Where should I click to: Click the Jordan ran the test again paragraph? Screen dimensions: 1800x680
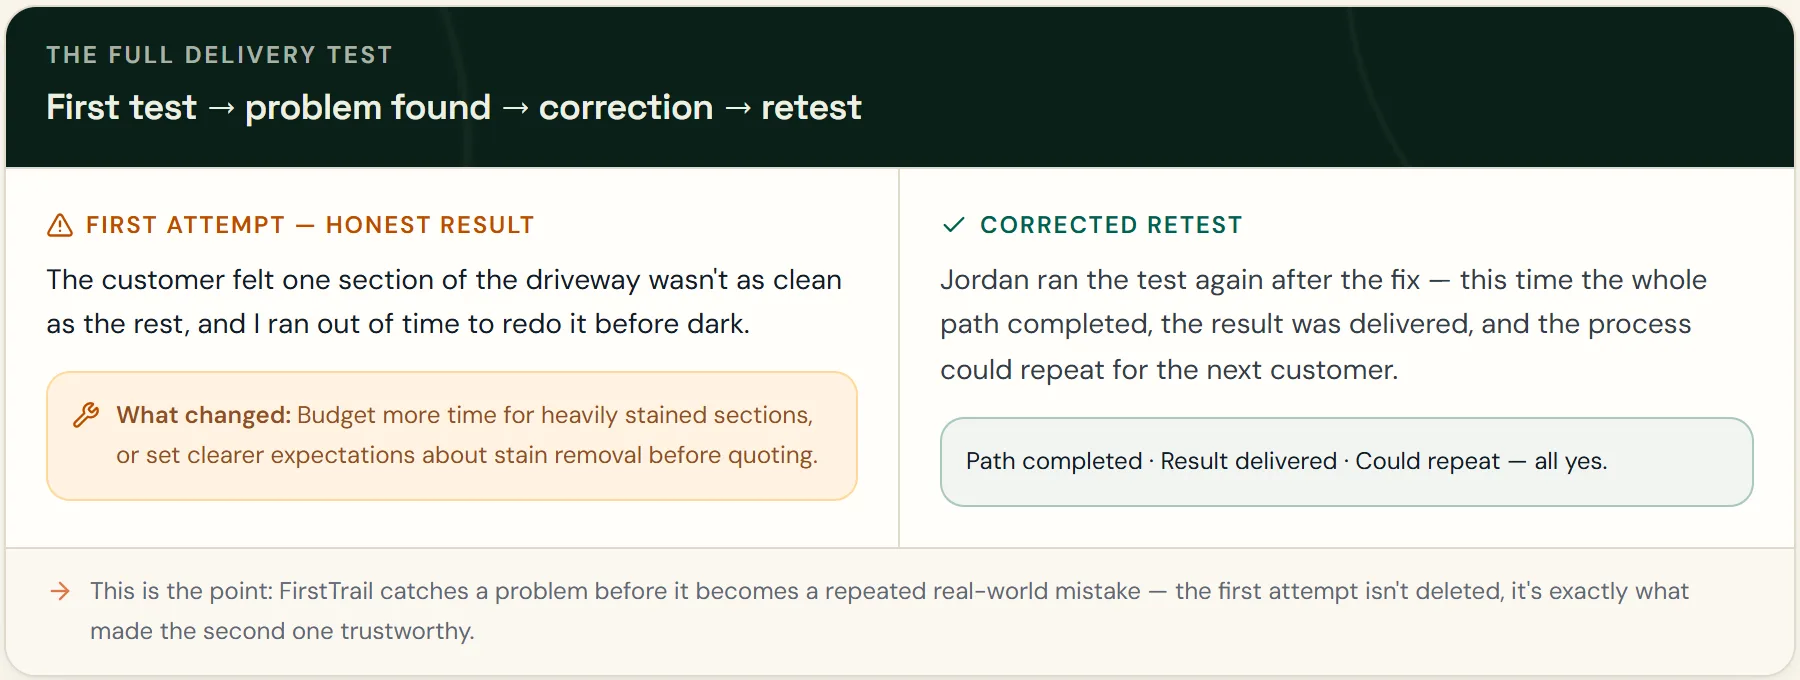click(x=1323, y=325)
